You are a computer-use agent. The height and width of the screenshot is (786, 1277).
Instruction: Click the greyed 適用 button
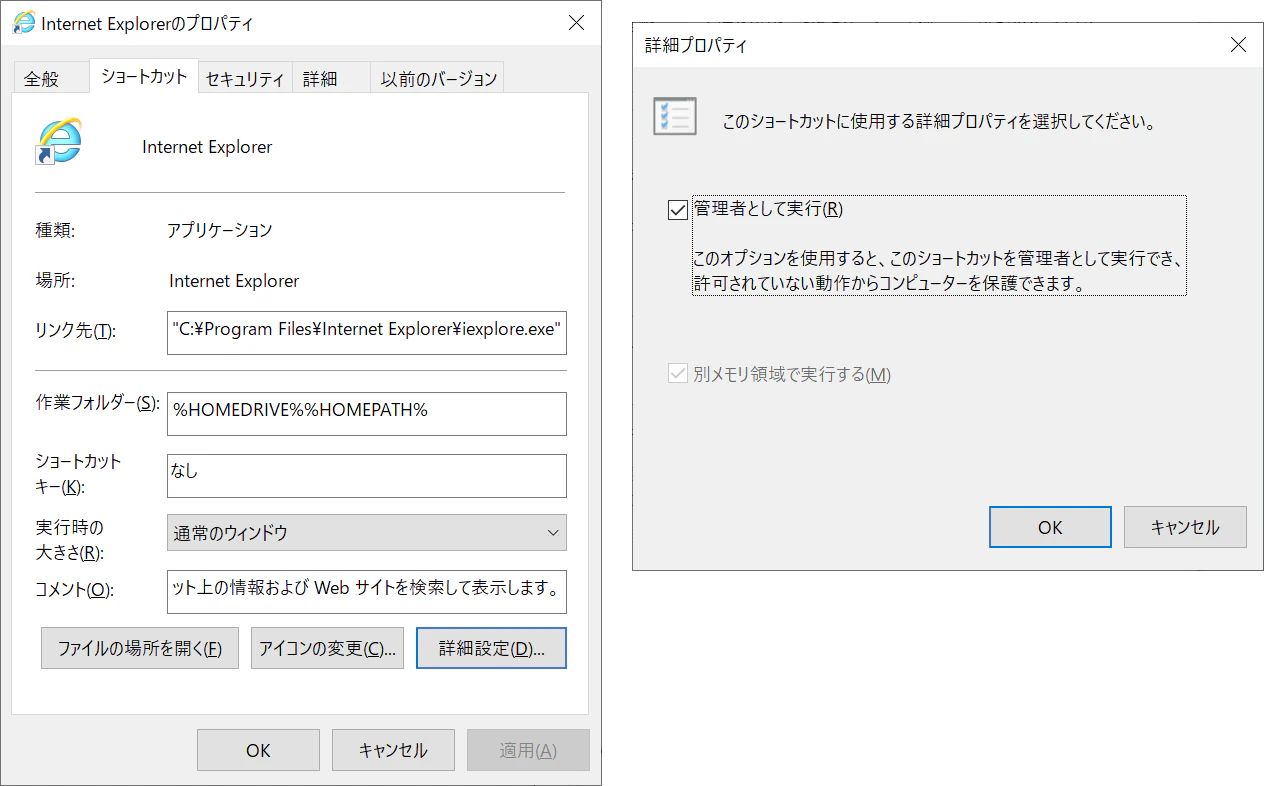528,750
